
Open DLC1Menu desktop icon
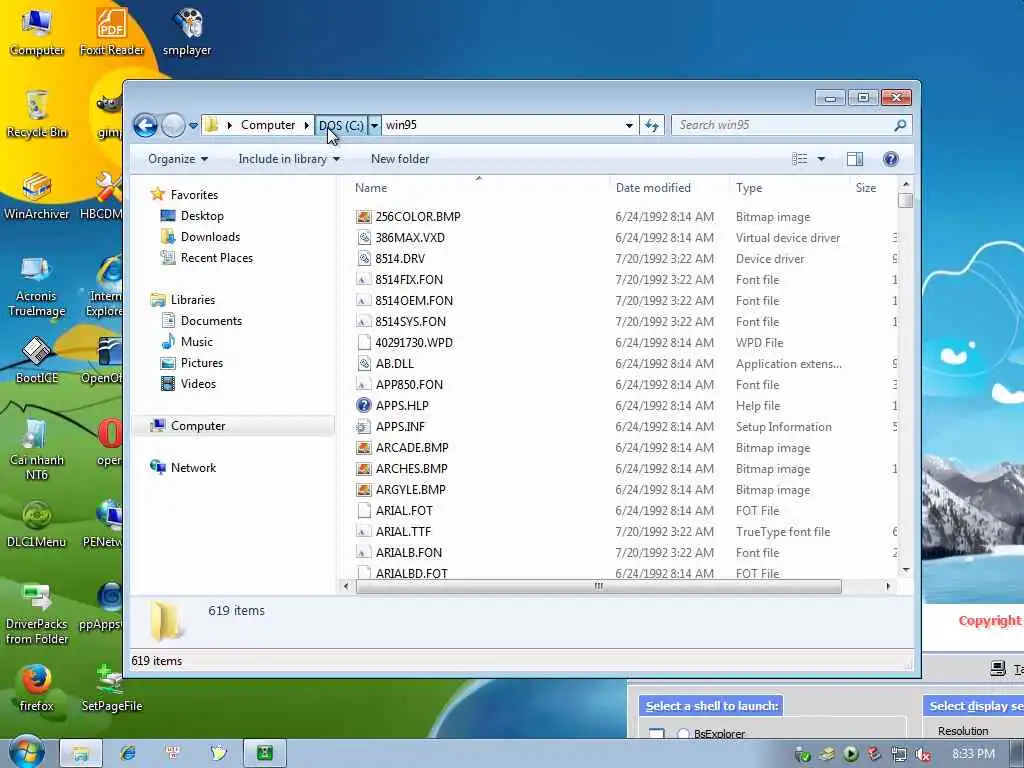(x=37, y=524)
